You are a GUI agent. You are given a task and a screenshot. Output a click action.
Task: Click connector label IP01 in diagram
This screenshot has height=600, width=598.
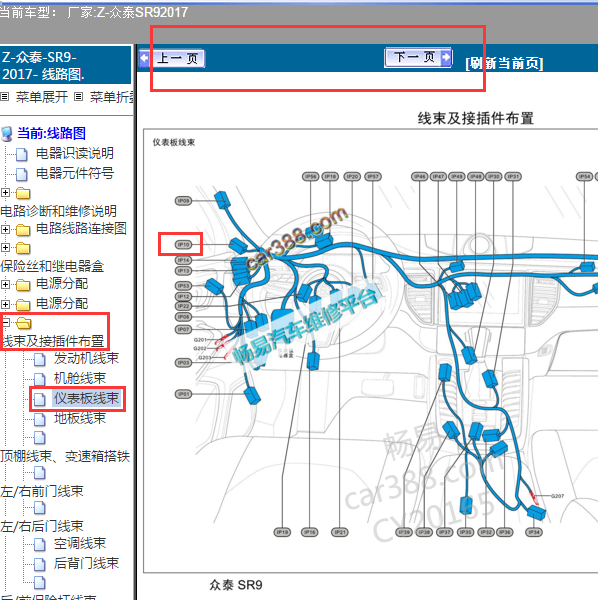tap(183, 394)
